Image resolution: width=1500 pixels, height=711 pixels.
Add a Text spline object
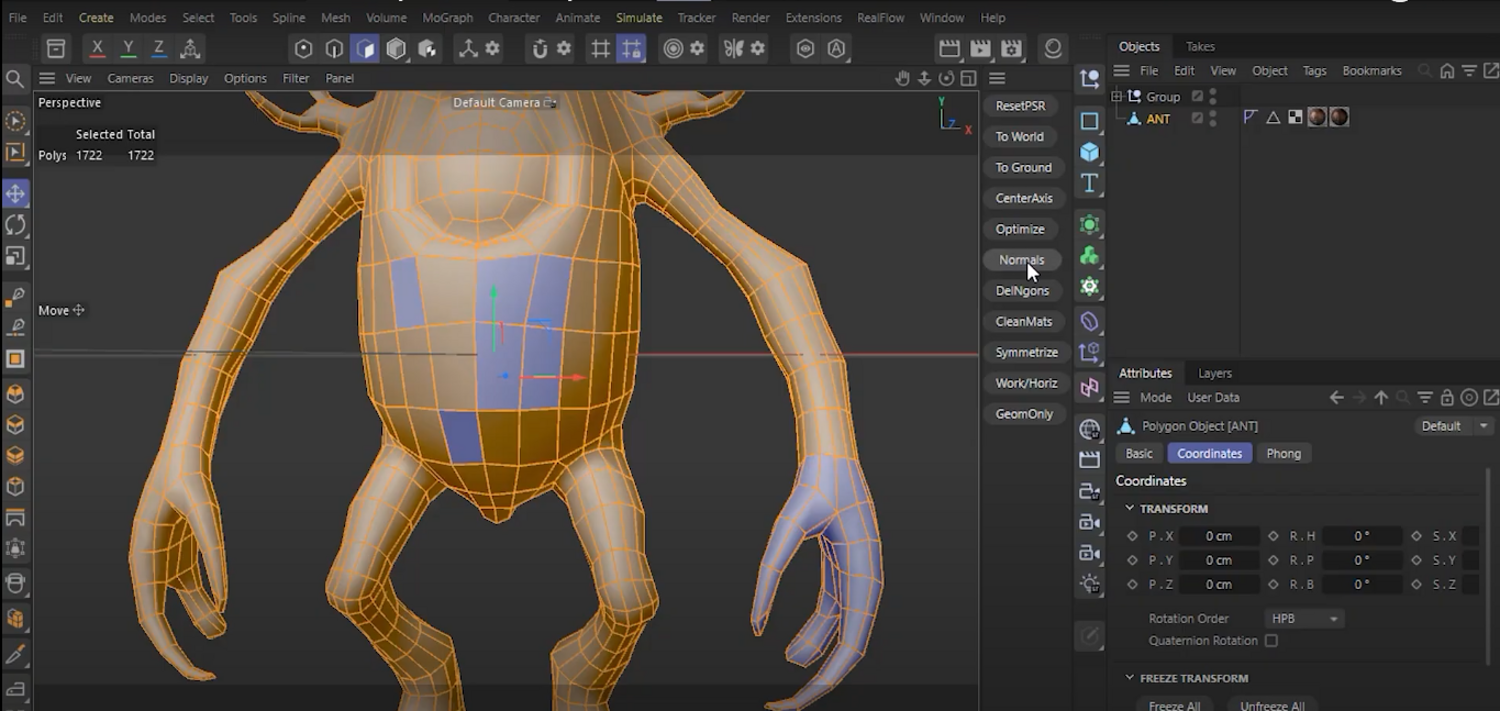1090,183
